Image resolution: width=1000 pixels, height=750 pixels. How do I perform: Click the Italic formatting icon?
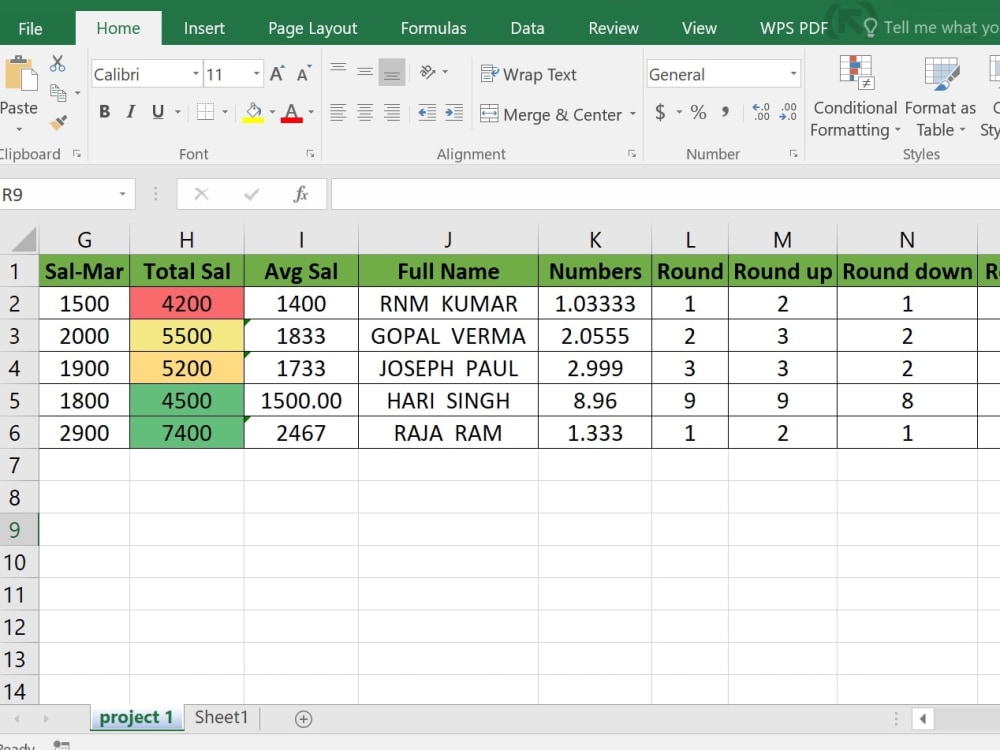(x=130, y=111)
